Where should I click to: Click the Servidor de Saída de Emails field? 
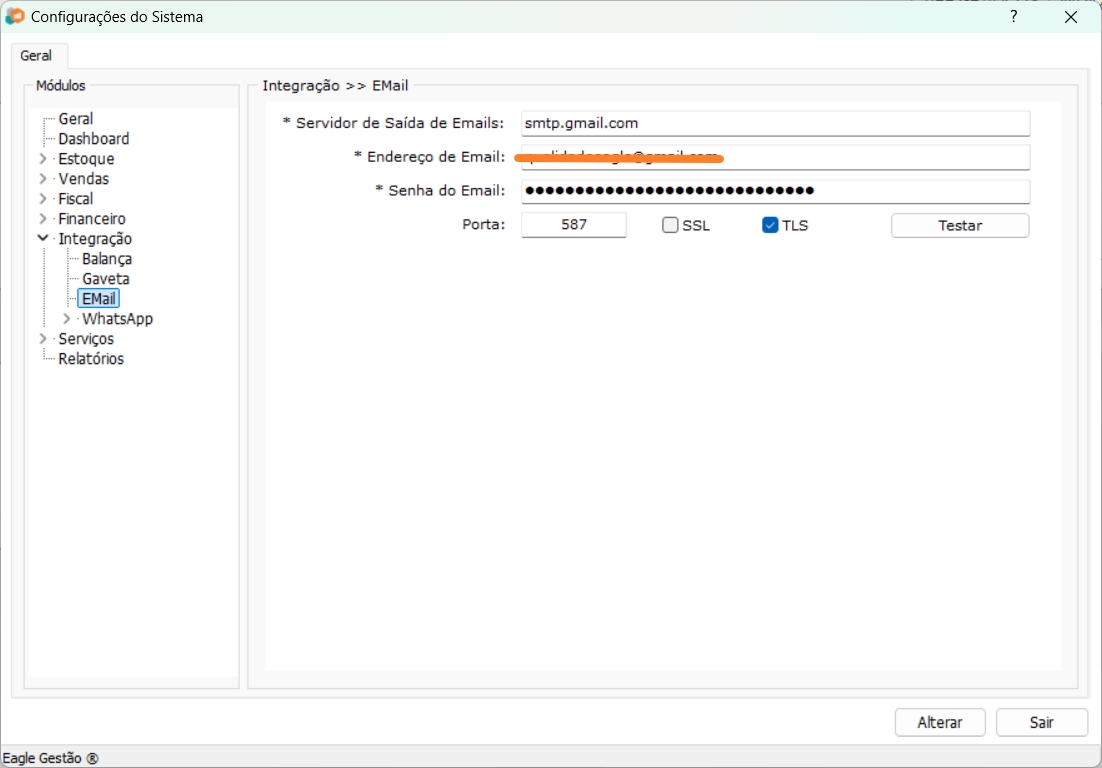click(x=775, y=123)
